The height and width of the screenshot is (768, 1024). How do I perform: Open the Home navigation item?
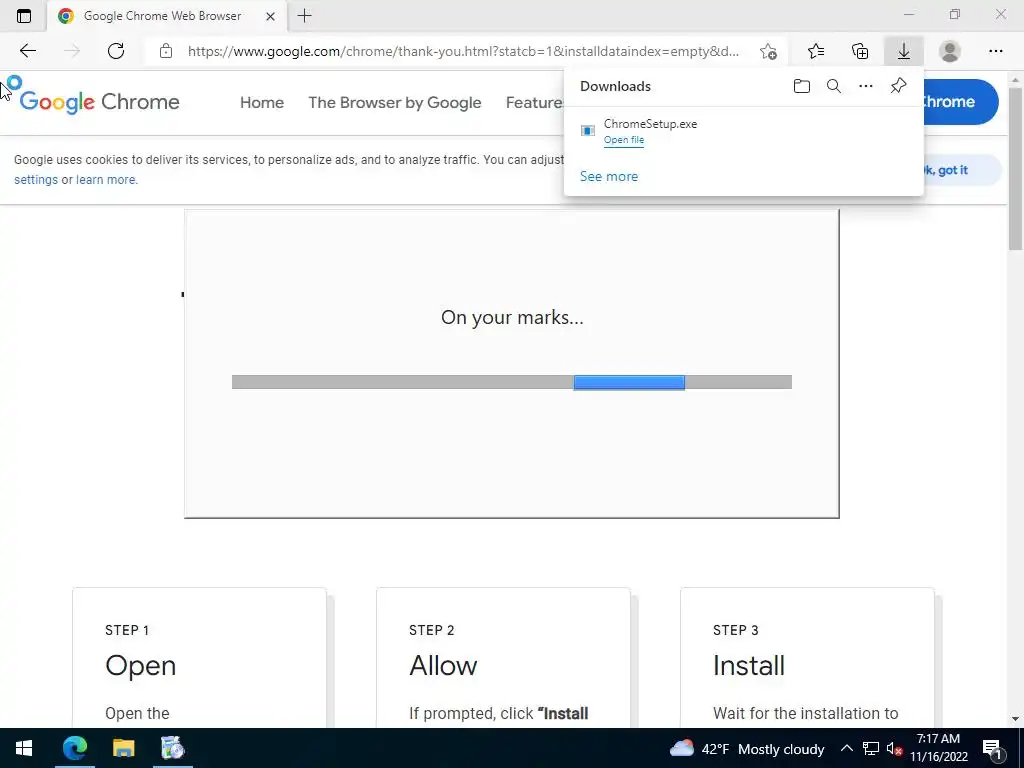pos(262,103)
